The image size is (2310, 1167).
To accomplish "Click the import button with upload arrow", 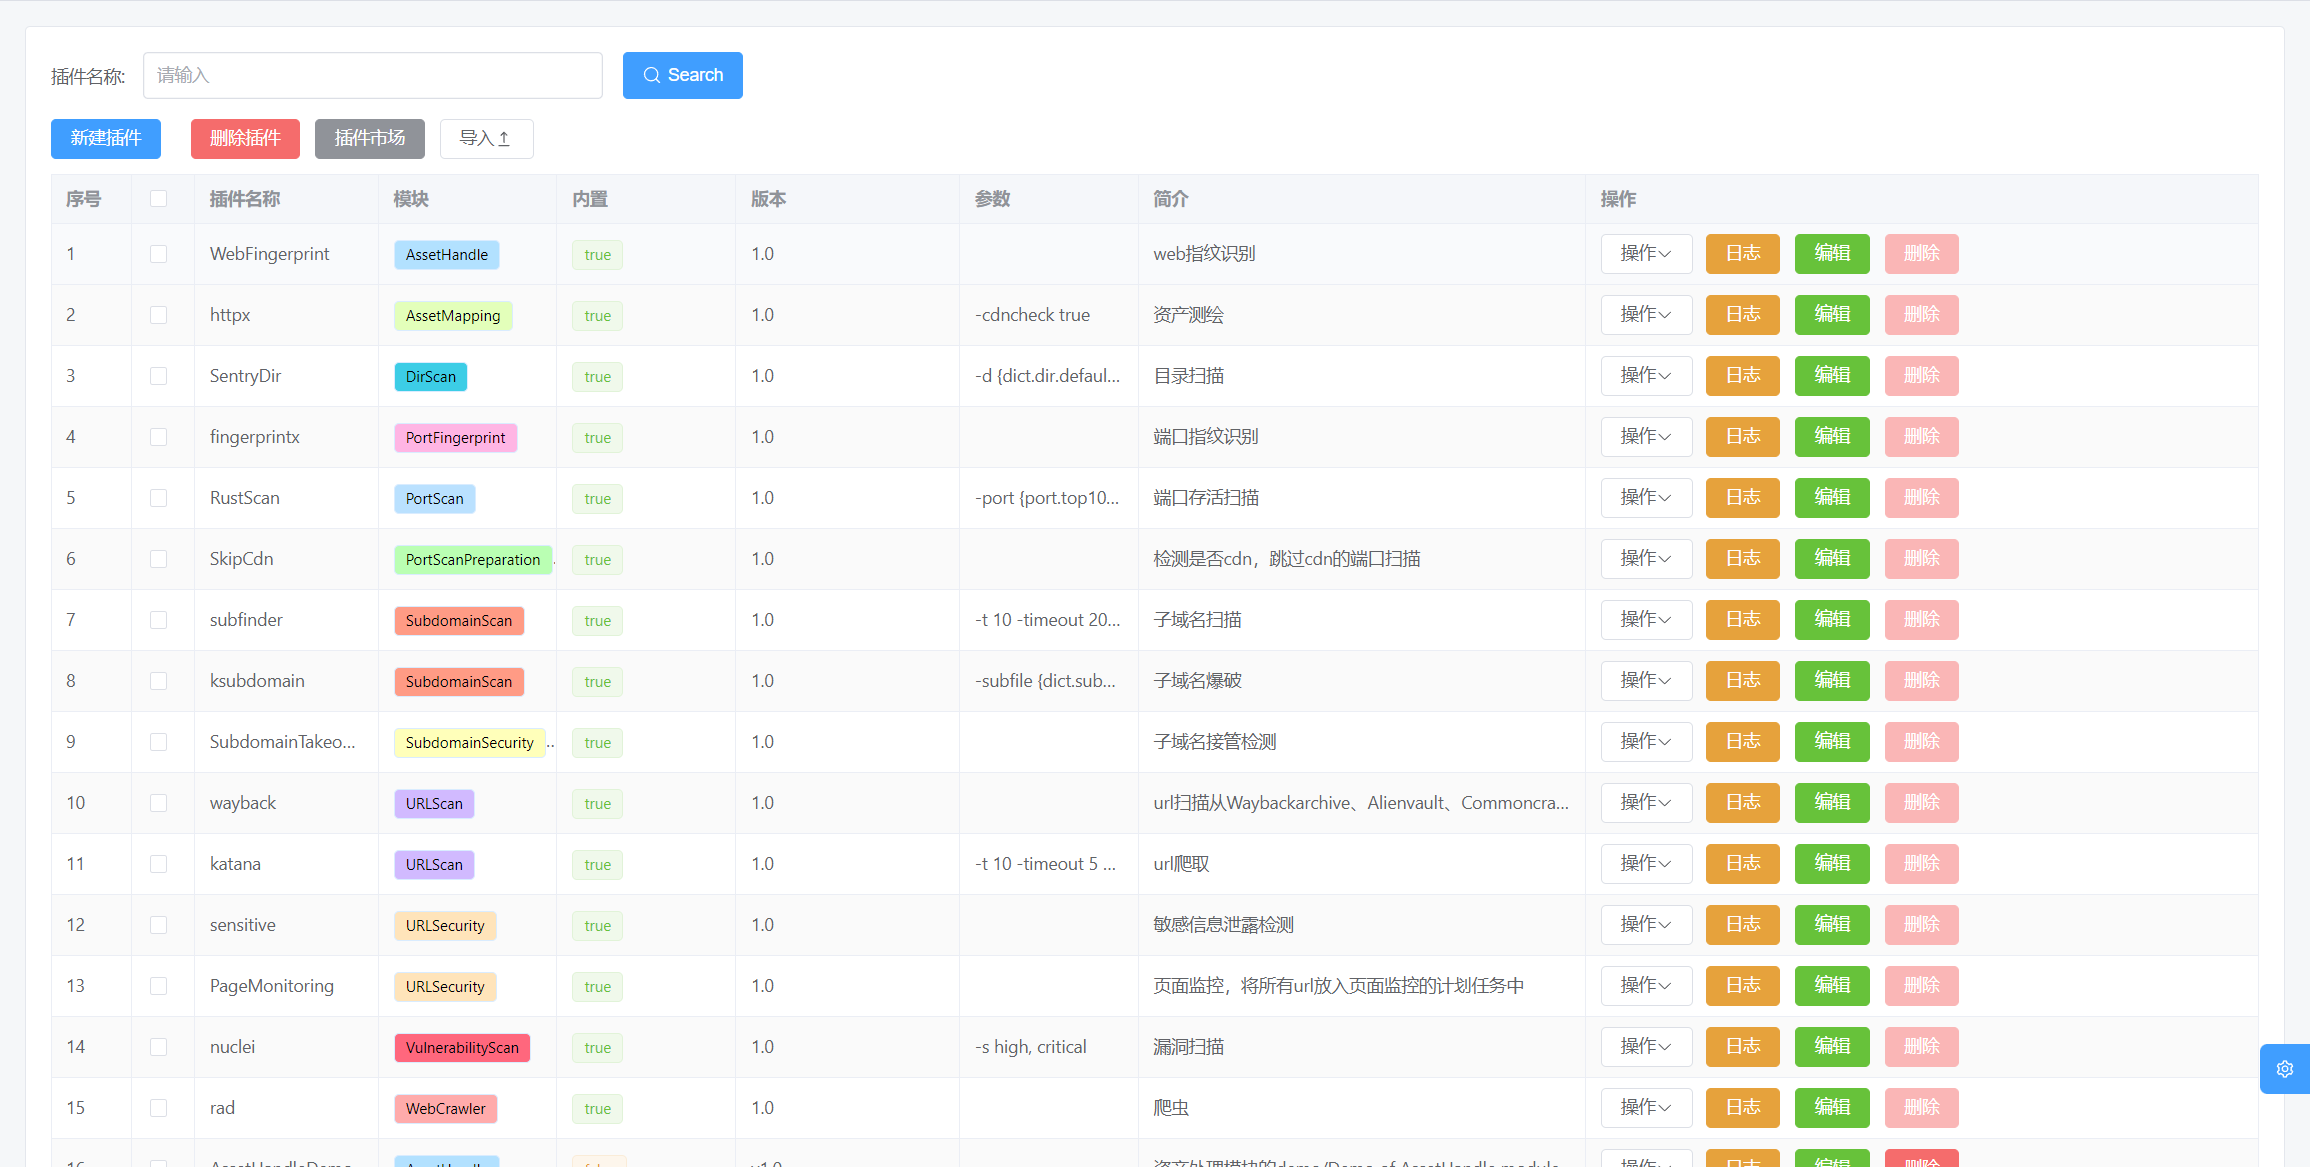I will 486,138.
